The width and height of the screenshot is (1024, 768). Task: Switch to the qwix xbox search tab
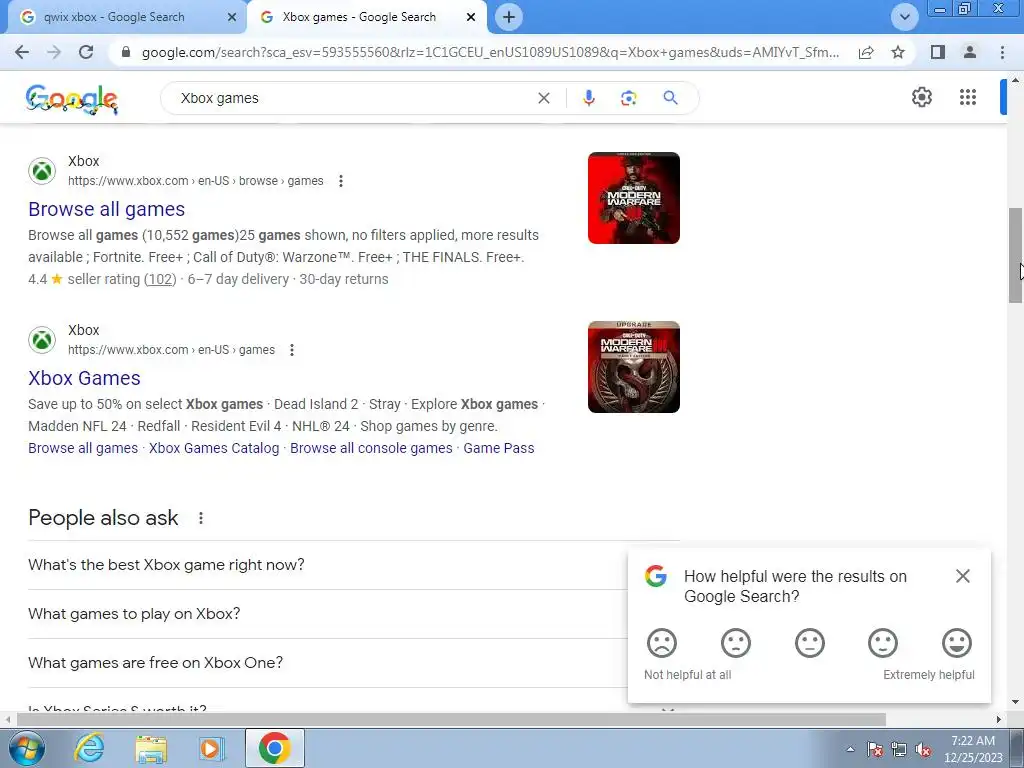114,17
